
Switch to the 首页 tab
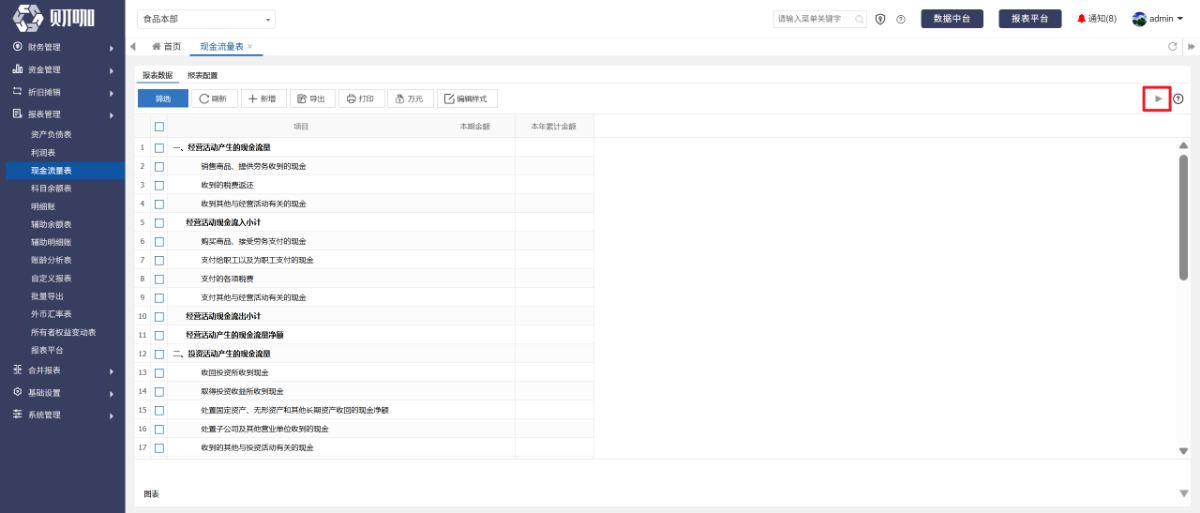[x=166, y=47]
